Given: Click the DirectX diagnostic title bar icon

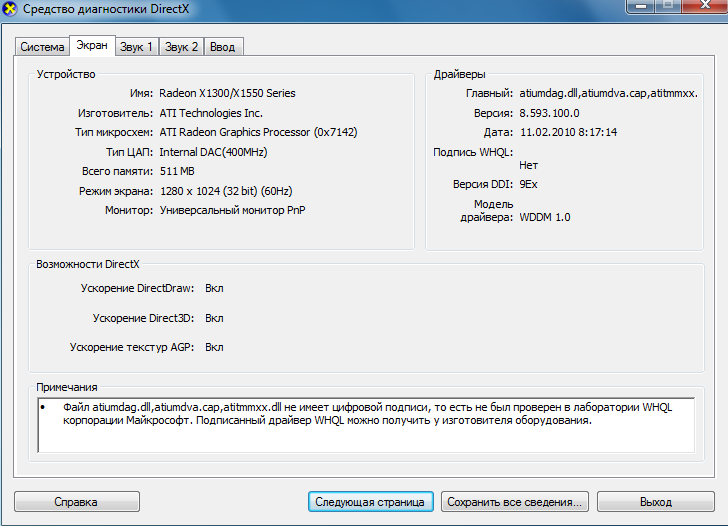Looking at the screenshot, I should pyautogui.click(x=11, y=12).
